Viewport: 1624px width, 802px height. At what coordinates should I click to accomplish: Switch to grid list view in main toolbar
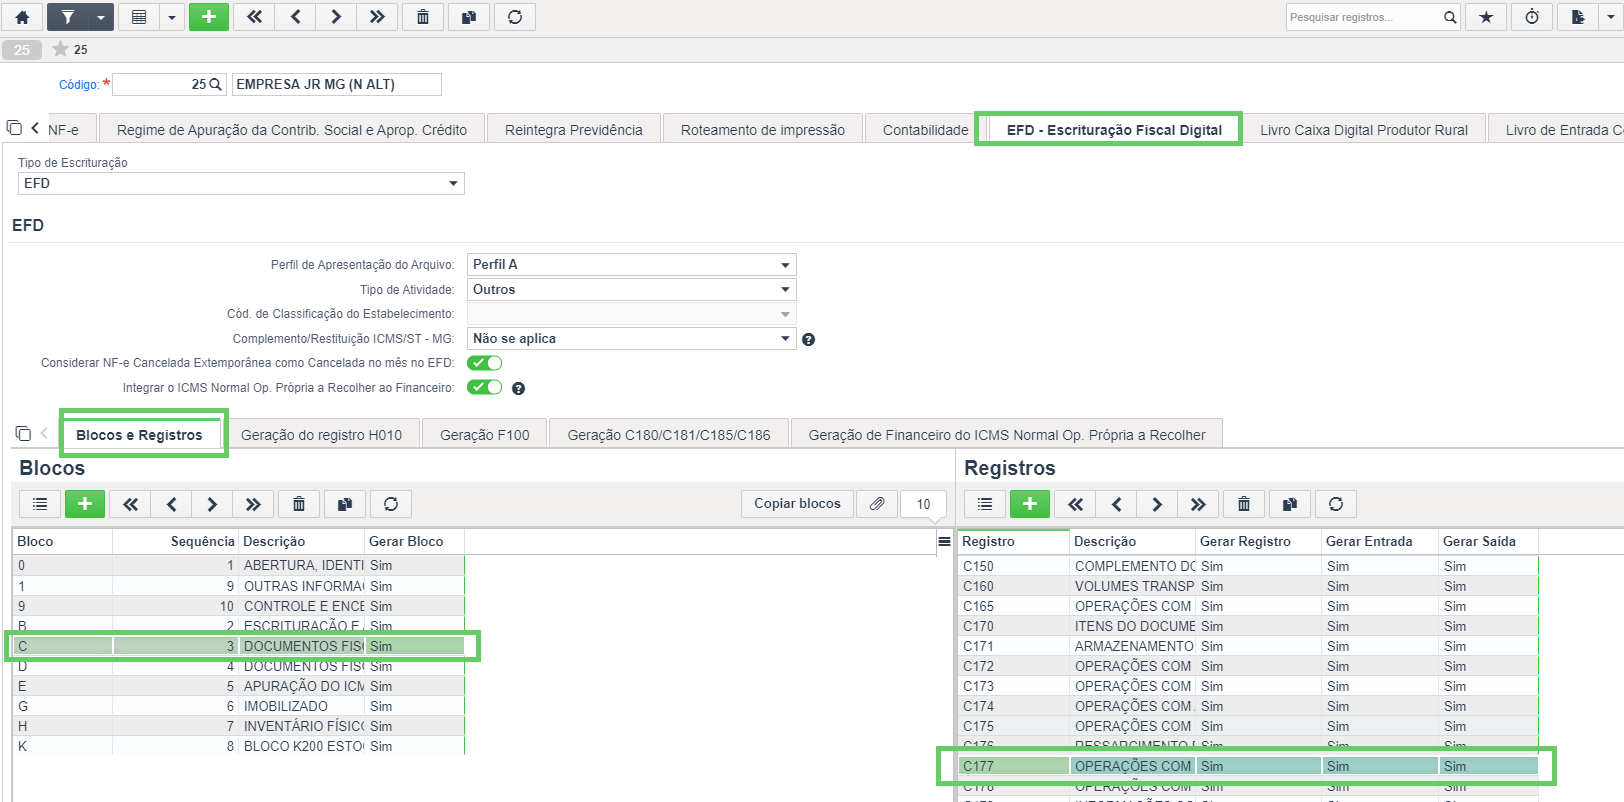pyautogui.click(x=139, y=17)
